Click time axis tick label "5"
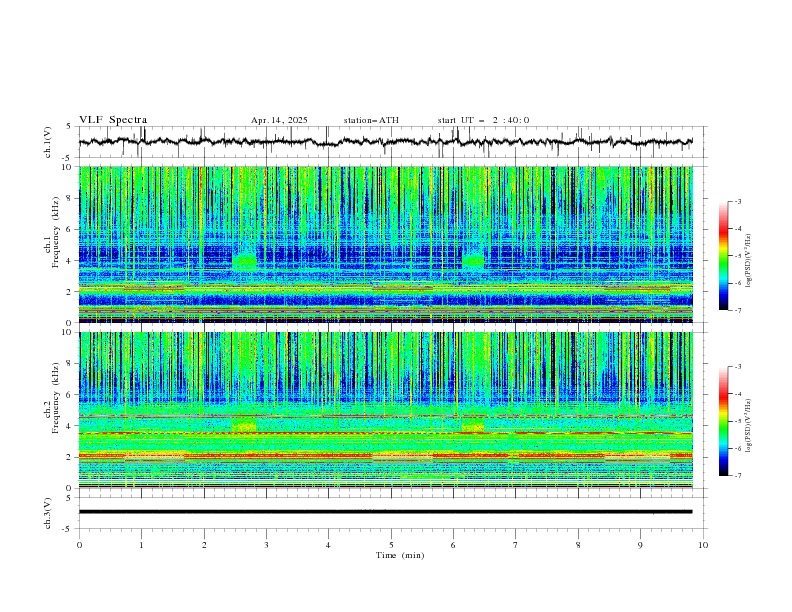 coord(391,545)
